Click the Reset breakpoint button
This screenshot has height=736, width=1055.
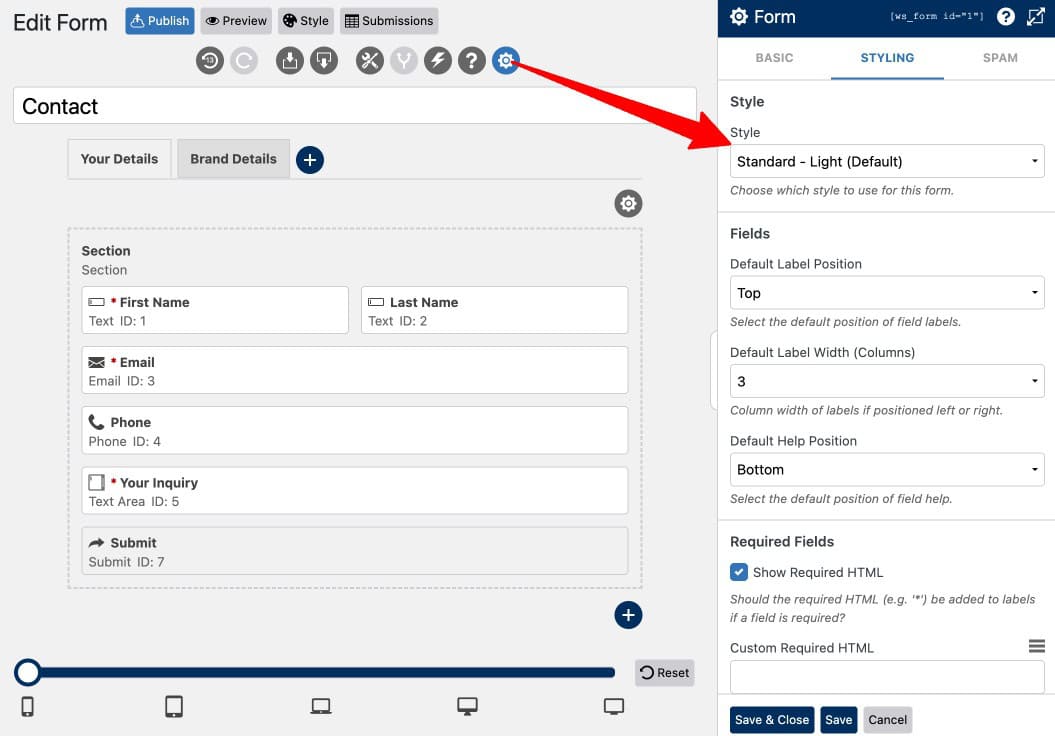click(x=665, y=673)
